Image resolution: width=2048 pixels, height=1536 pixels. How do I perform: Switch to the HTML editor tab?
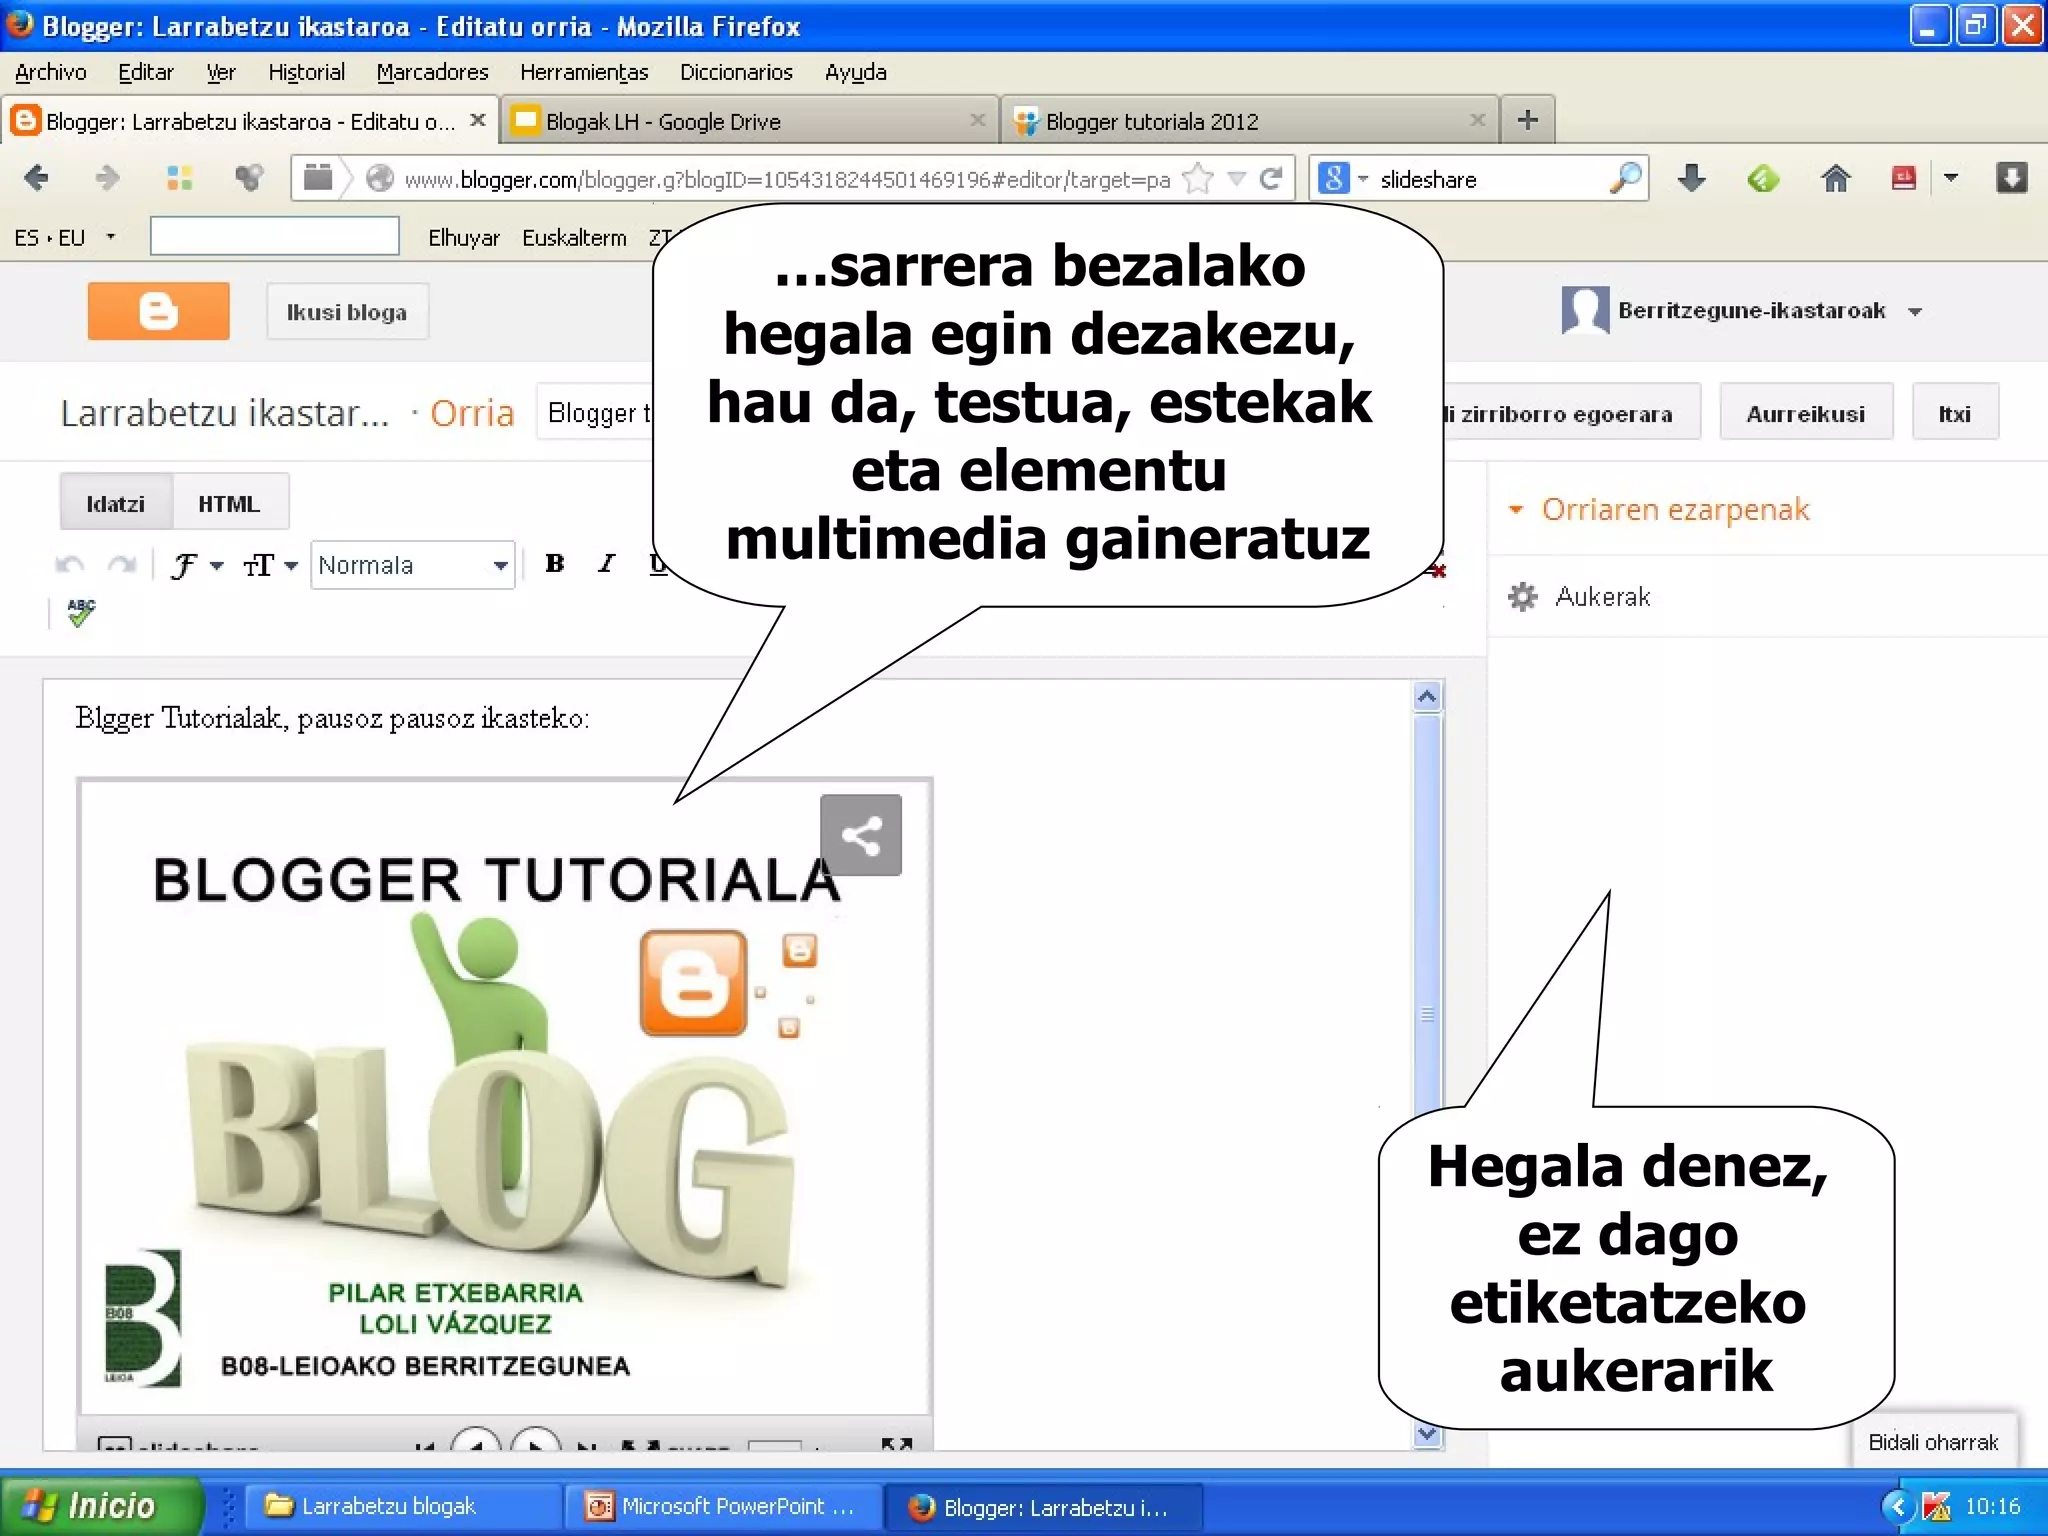tap(229, 503)
